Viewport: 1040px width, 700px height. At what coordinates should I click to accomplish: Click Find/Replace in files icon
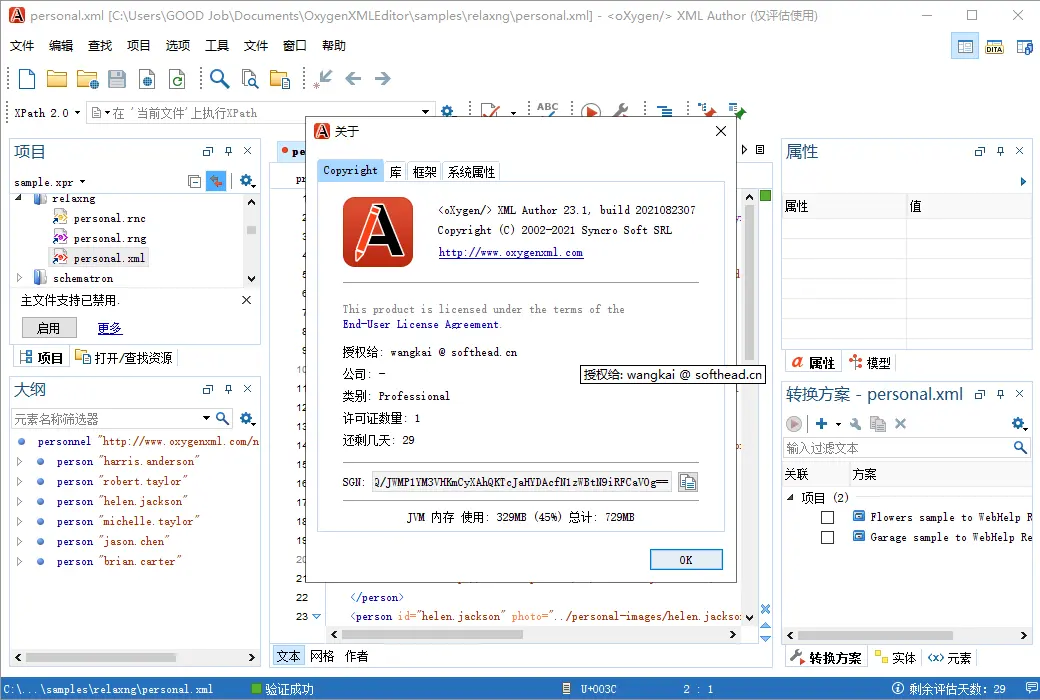tap(250, 79)
